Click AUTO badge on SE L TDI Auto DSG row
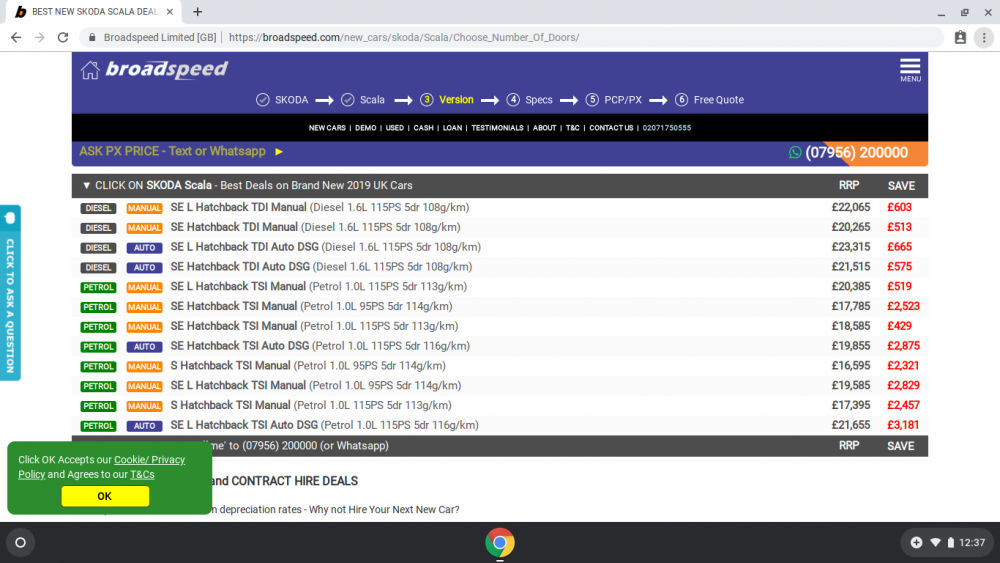 pyautogui.click(x=144, y=247)
